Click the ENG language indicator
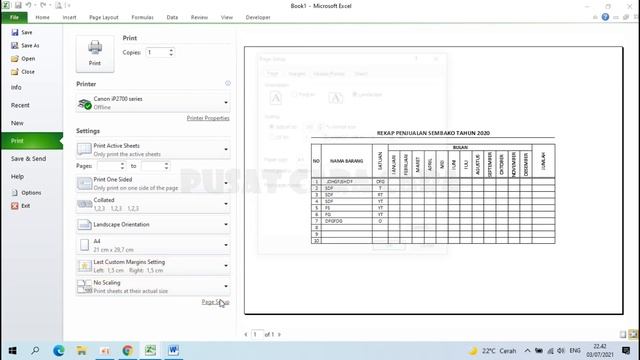The height and width of the screenshot is (360, 640). tap(575, 351)
